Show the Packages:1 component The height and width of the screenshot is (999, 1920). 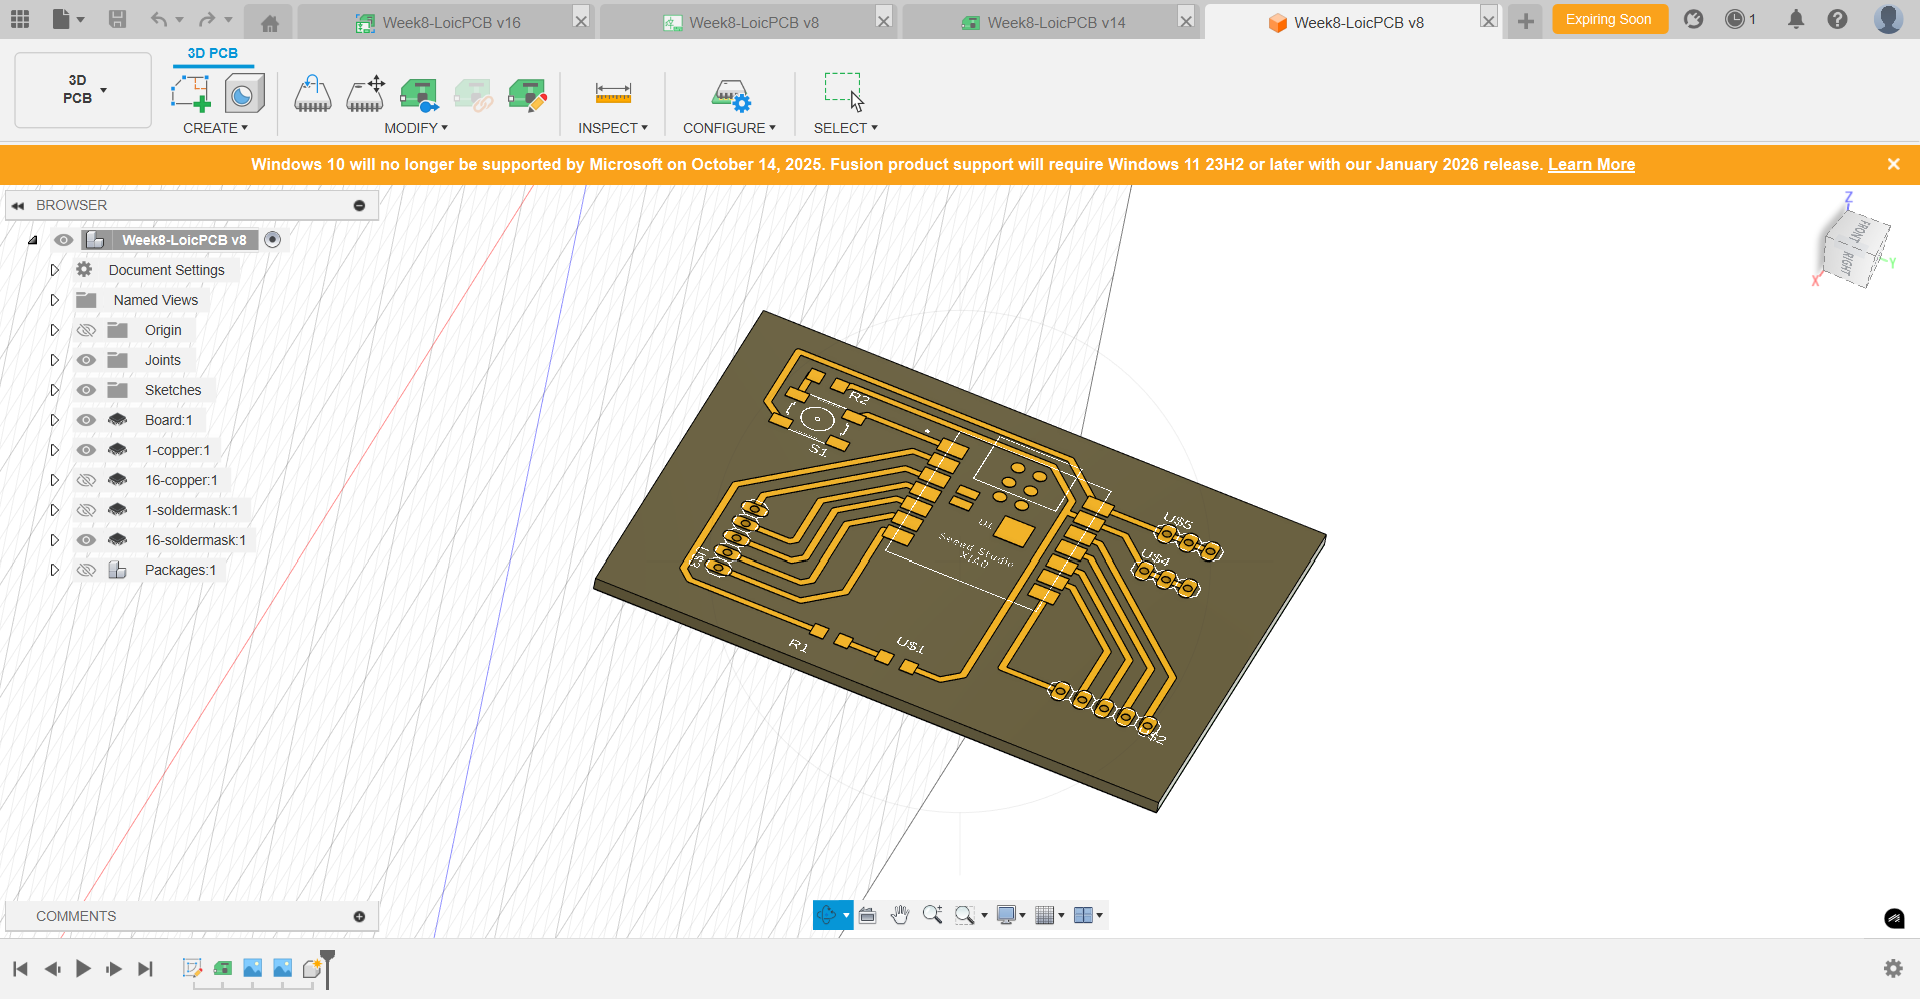click(87, 570)
